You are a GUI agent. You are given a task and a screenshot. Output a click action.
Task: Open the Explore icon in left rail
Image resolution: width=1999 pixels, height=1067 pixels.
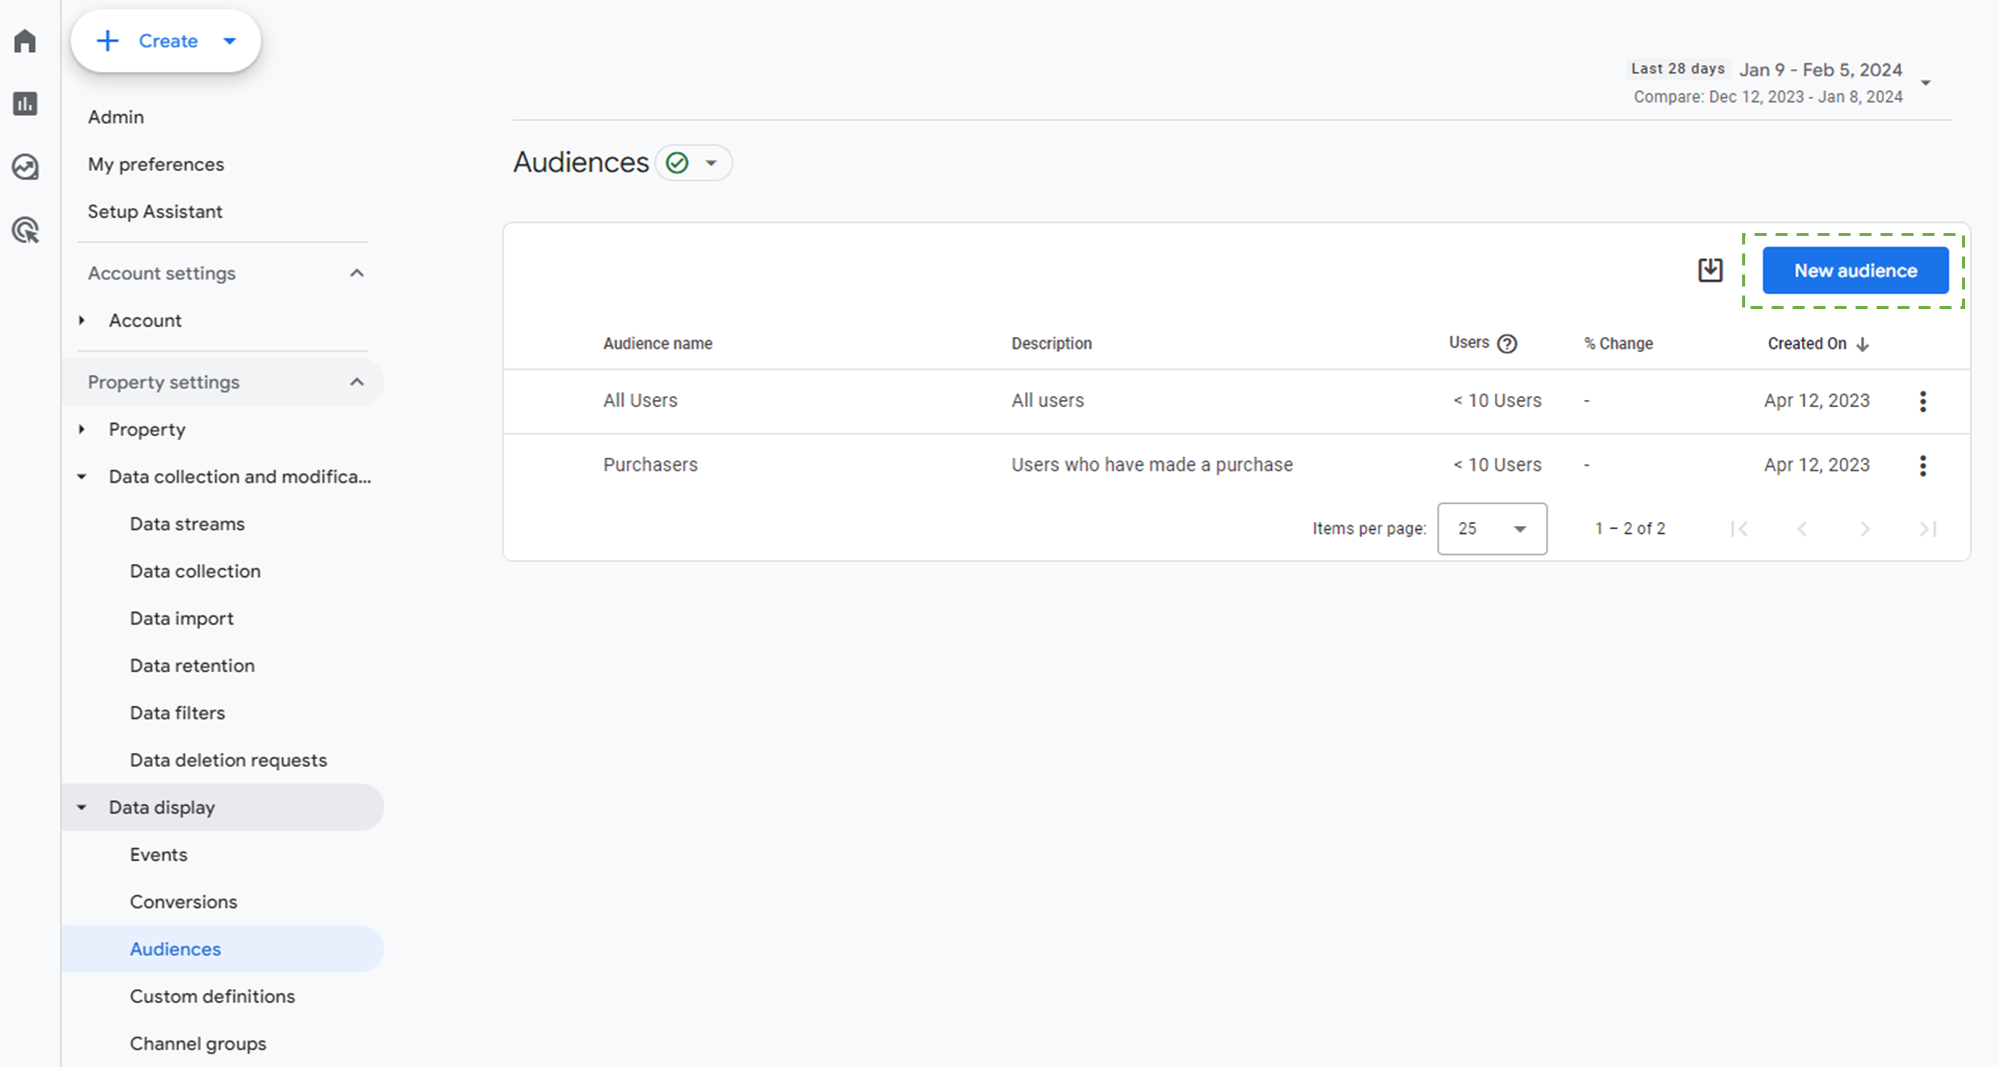pos(25,167)
